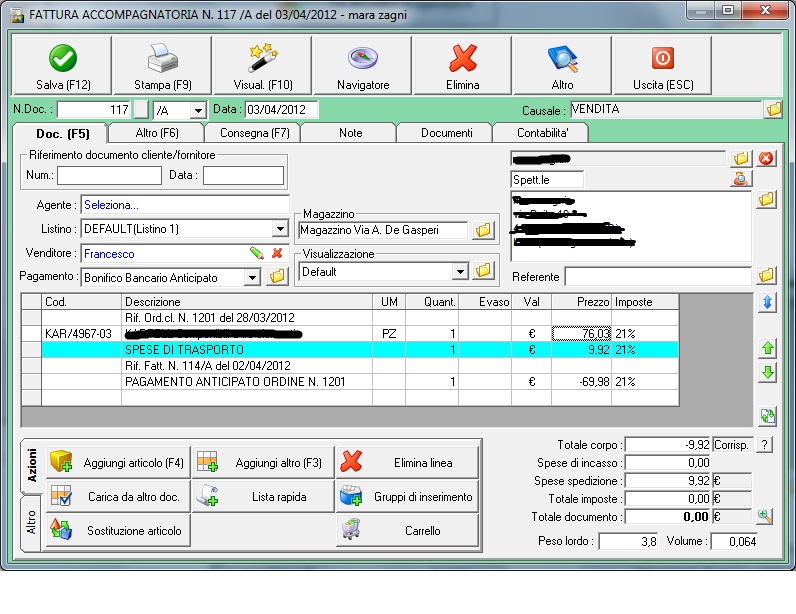
Task: Open the Navigatore compass tool
Action: point(362,66)
